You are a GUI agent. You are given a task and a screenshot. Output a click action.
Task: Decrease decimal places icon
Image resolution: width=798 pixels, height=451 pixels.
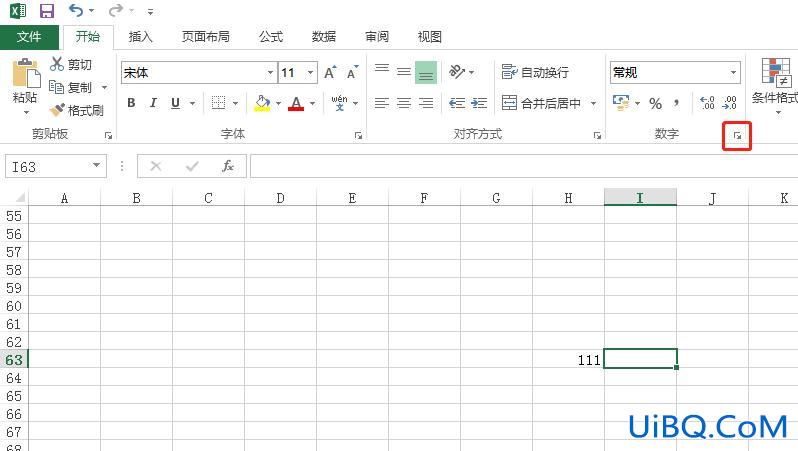(x=729, y=103)
